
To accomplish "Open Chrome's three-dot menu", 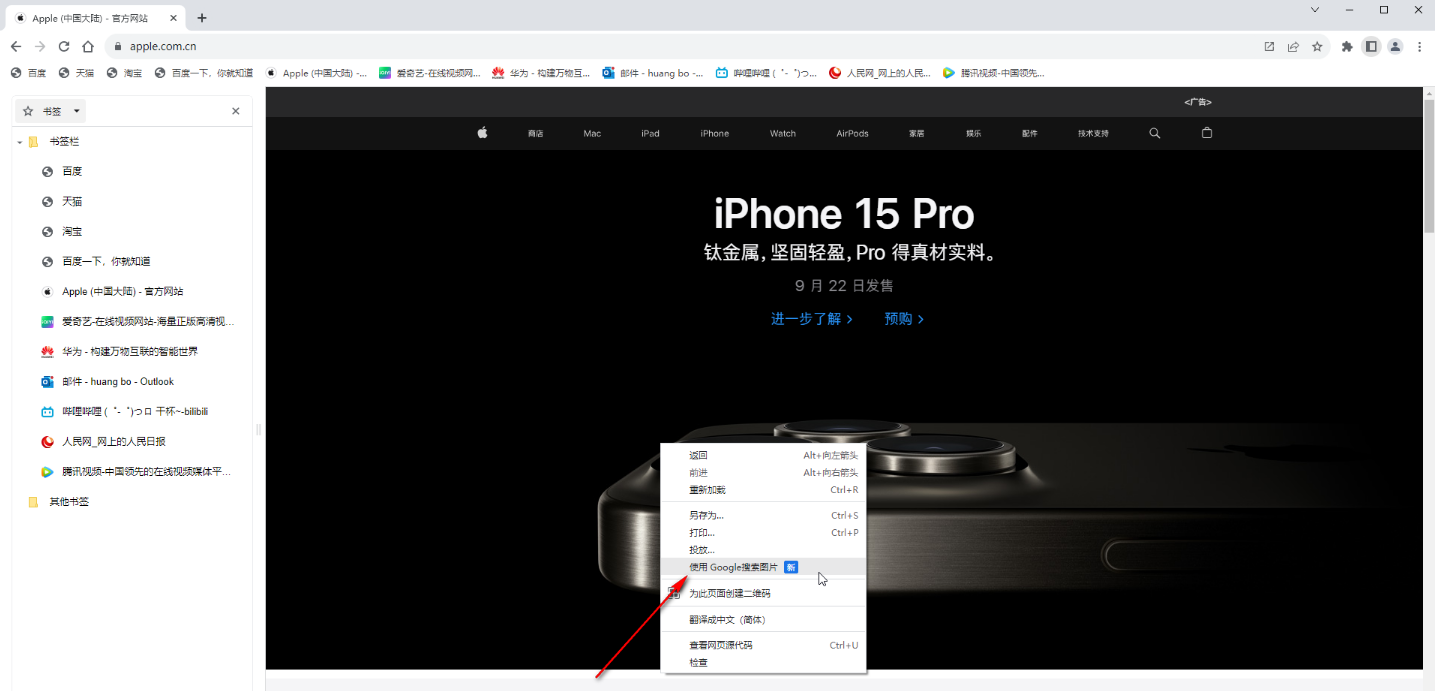I will [x=1419, y=46].
